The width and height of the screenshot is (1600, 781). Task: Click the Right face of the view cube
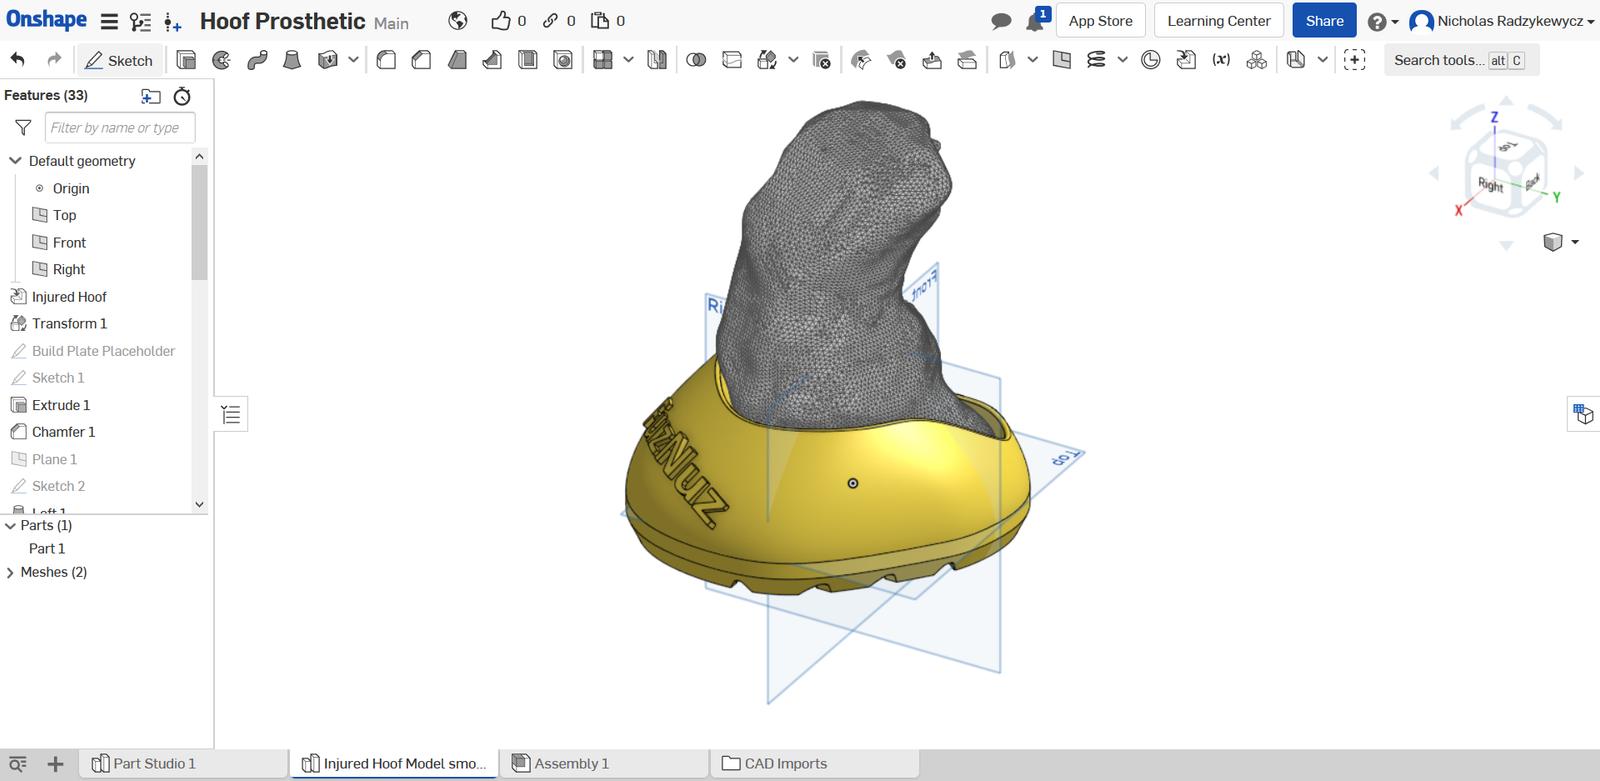point(1490,184)
